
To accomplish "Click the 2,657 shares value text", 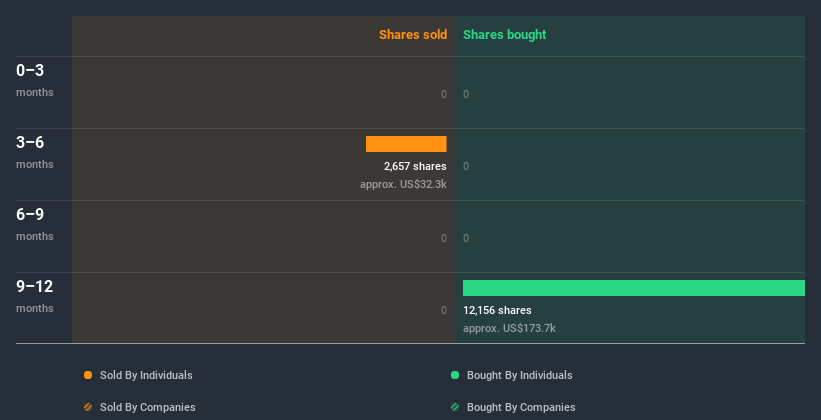I will tap(415, 166).
